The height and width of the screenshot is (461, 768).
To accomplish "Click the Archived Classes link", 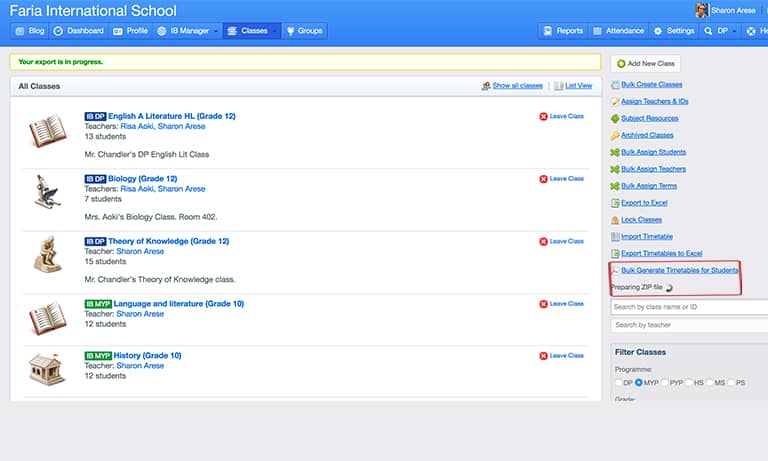I will click(647, 135).
